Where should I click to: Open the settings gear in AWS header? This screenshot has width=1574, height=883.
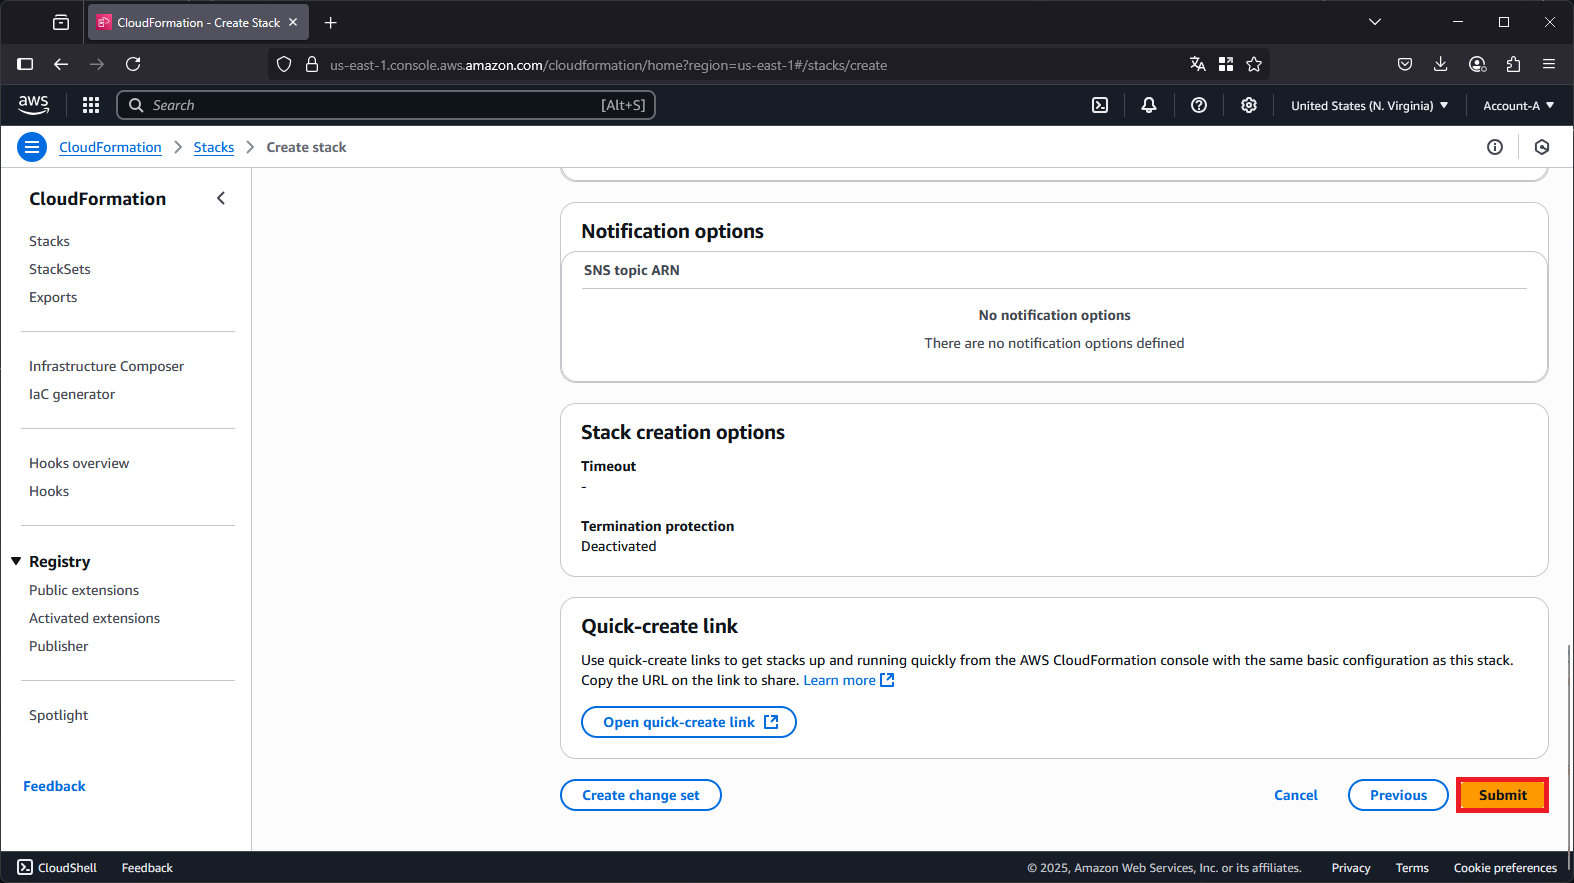click(x=1249, y=105)
